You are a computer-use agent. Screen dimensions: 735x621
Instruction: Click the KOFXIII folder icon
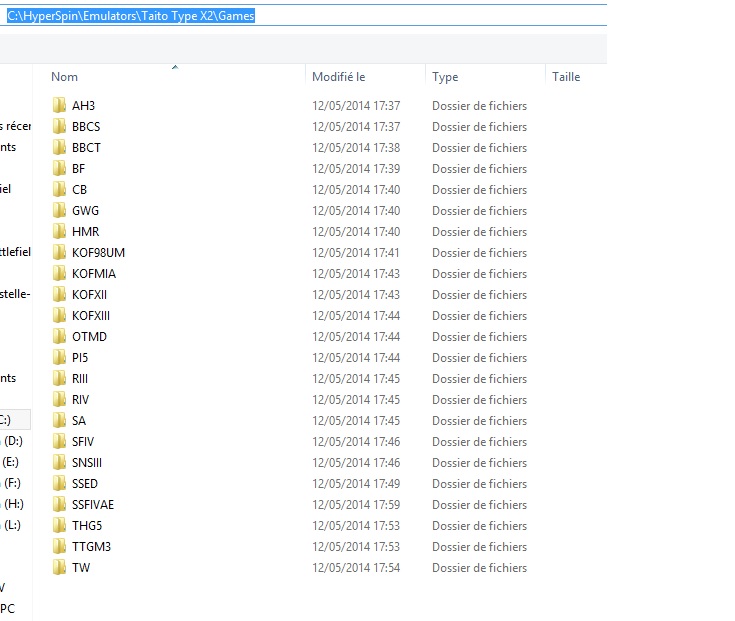59,315
